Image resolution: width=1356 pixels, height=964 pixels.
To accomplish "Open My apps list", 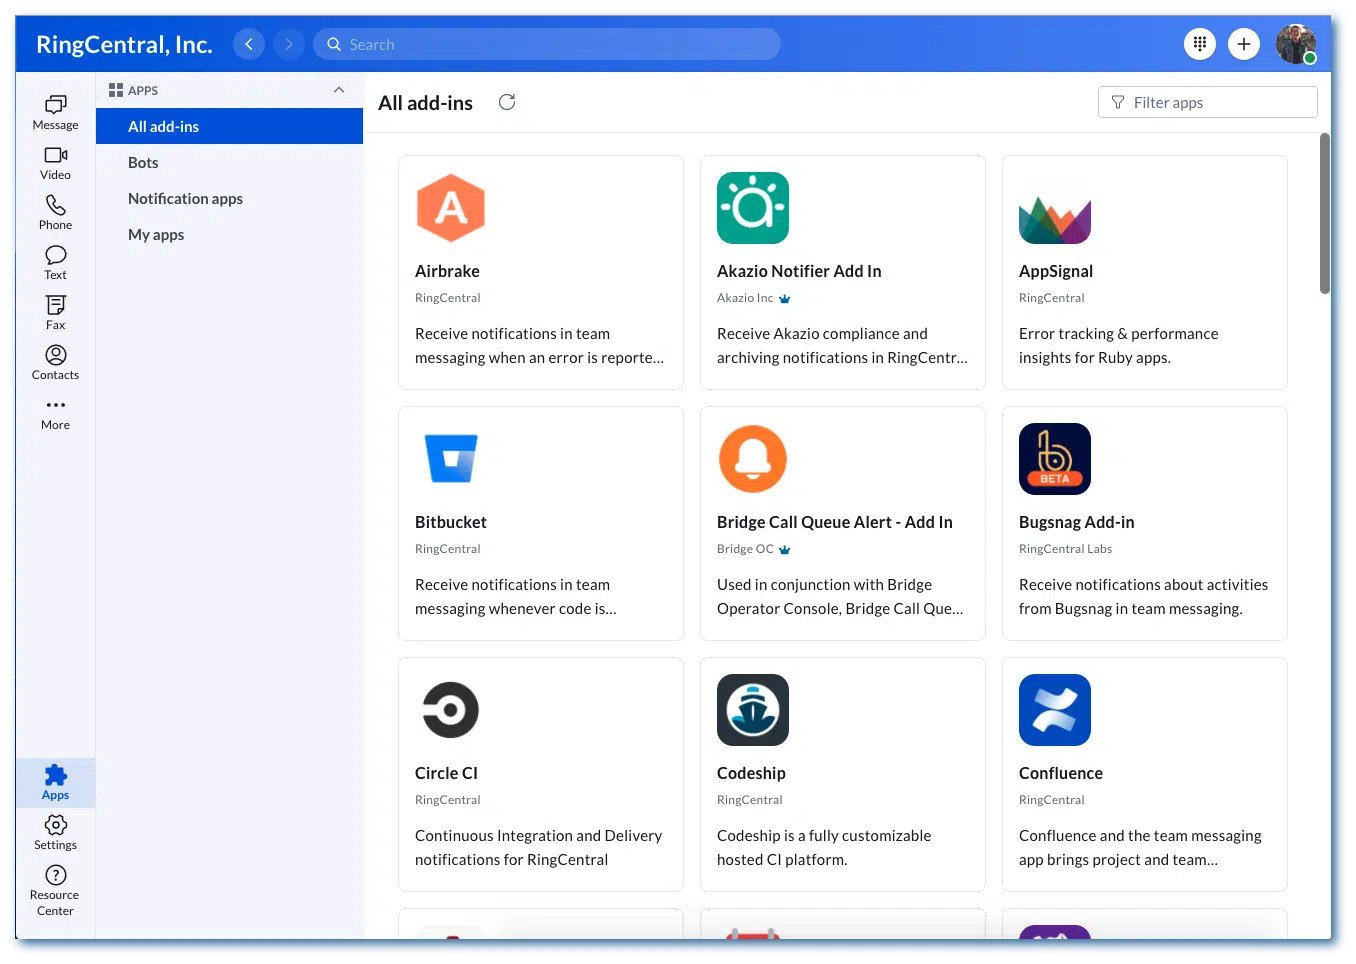I will [x=156, y=235].
